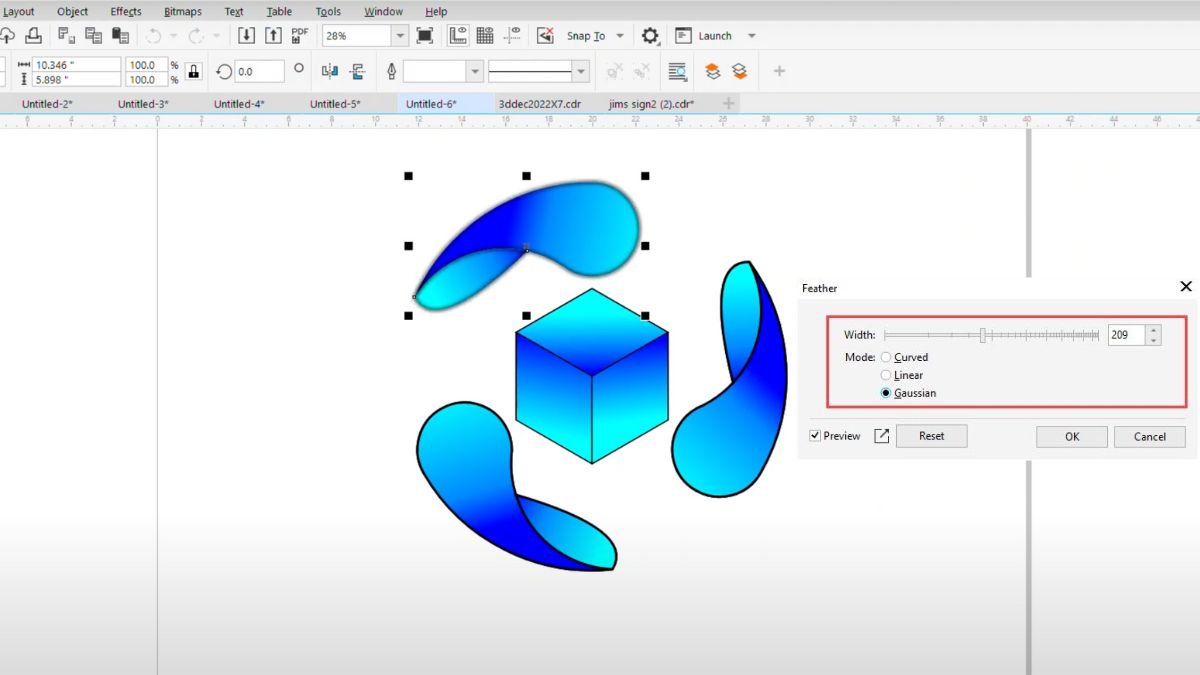Viewport: 1200px width, 675px height.
Task: Select the Import icon
Action: [247, 35]
